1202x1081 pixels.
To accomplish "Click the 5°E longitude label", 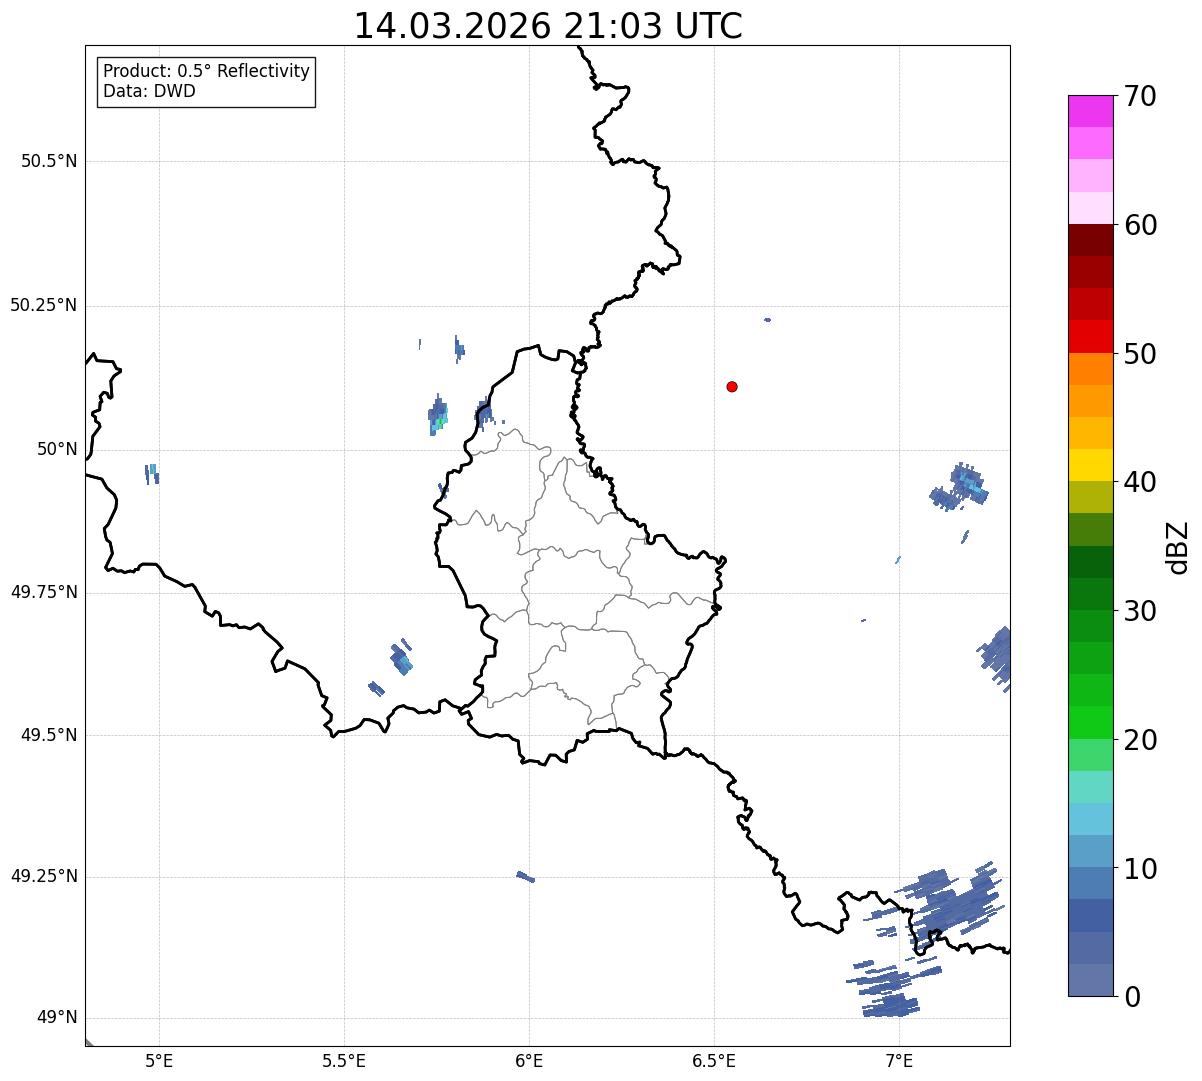I will tap(159, 1064).
